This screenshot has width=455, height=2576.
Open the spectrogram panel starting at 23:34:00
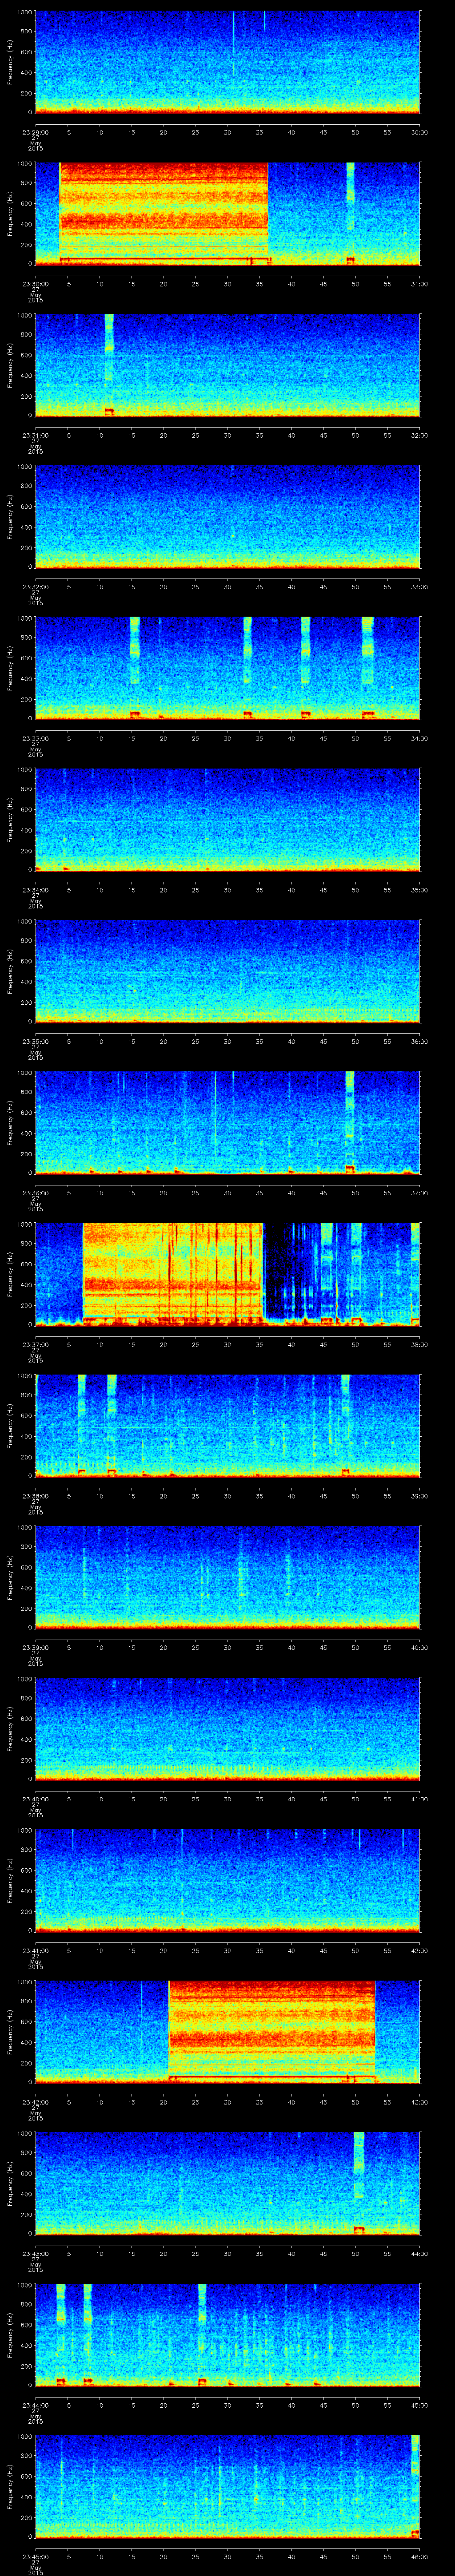[x=228, y=820]
